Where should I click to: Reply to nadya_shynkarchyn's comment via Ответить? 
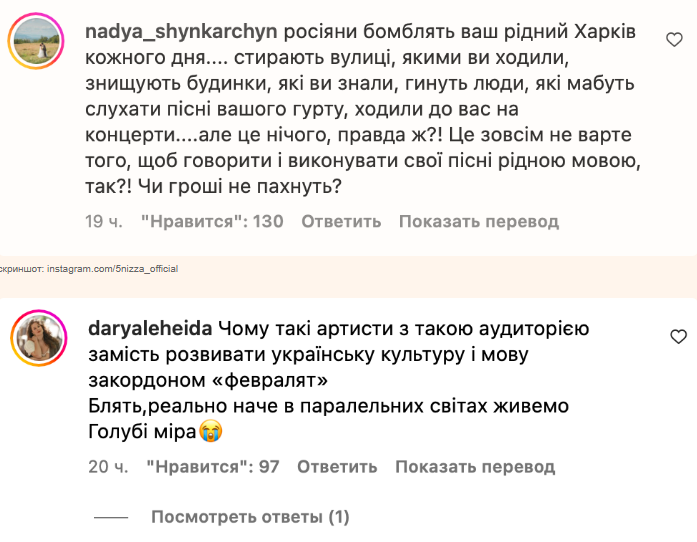tap(341, 221)
